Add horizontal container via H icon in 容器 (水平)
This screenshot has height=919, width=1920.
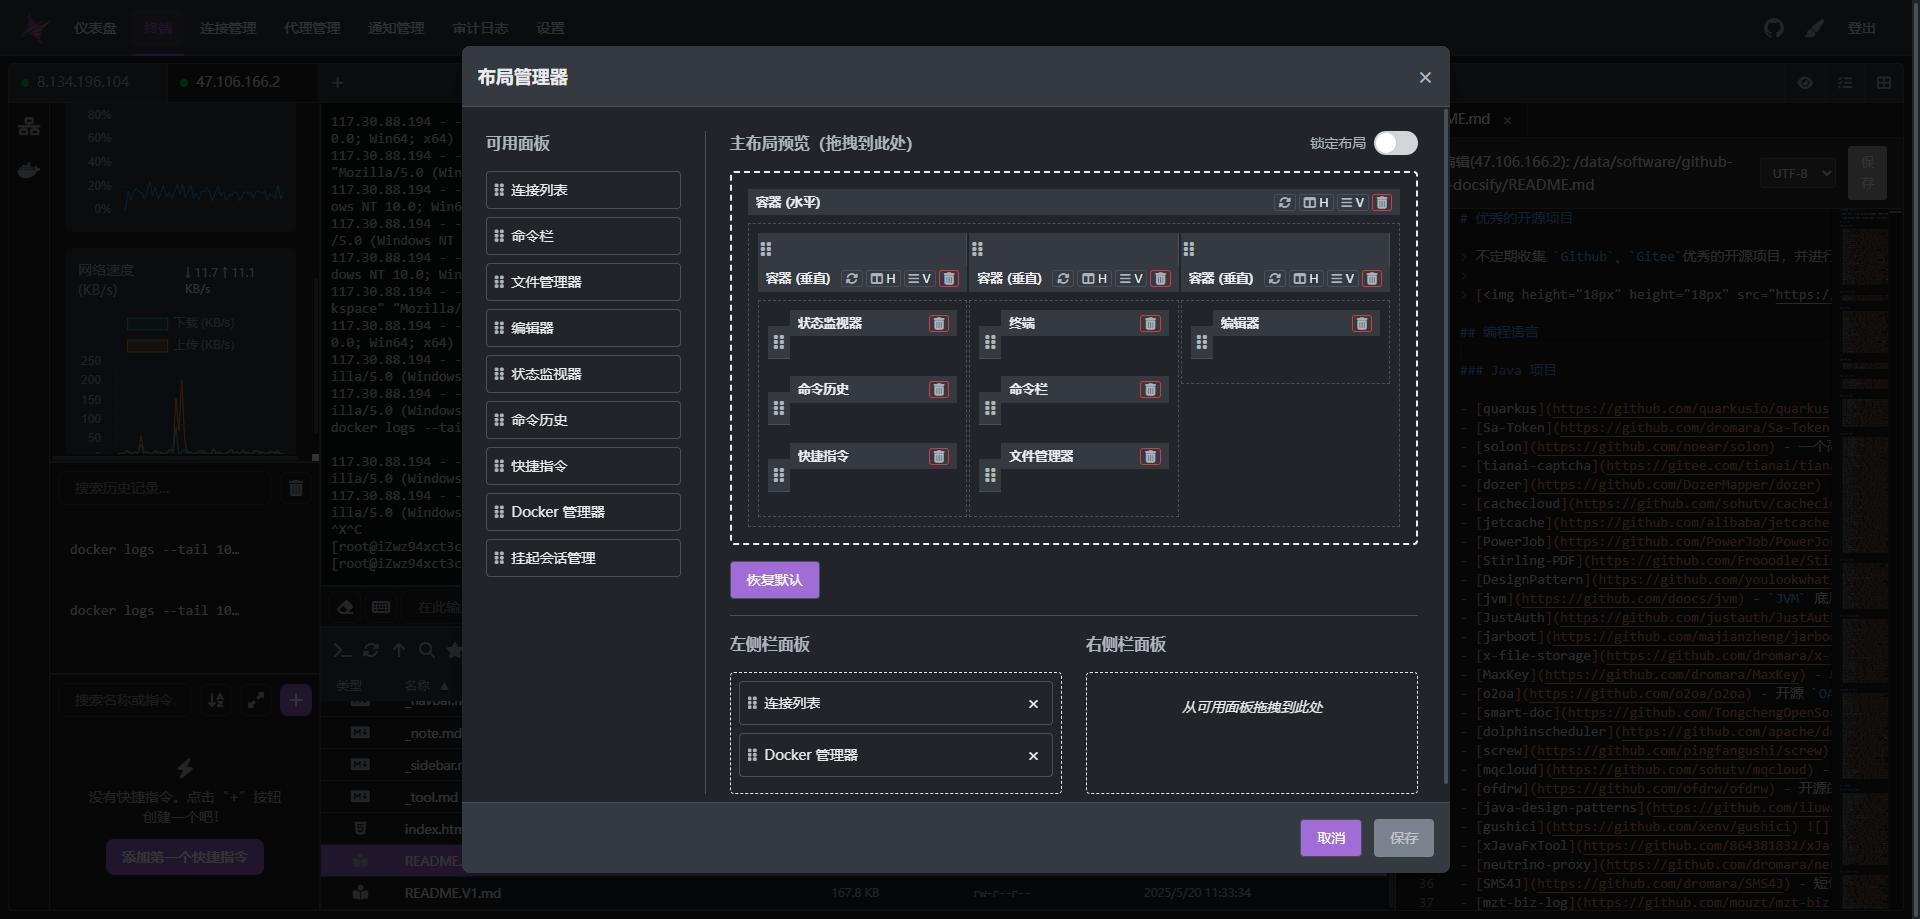pos(1316,202)
